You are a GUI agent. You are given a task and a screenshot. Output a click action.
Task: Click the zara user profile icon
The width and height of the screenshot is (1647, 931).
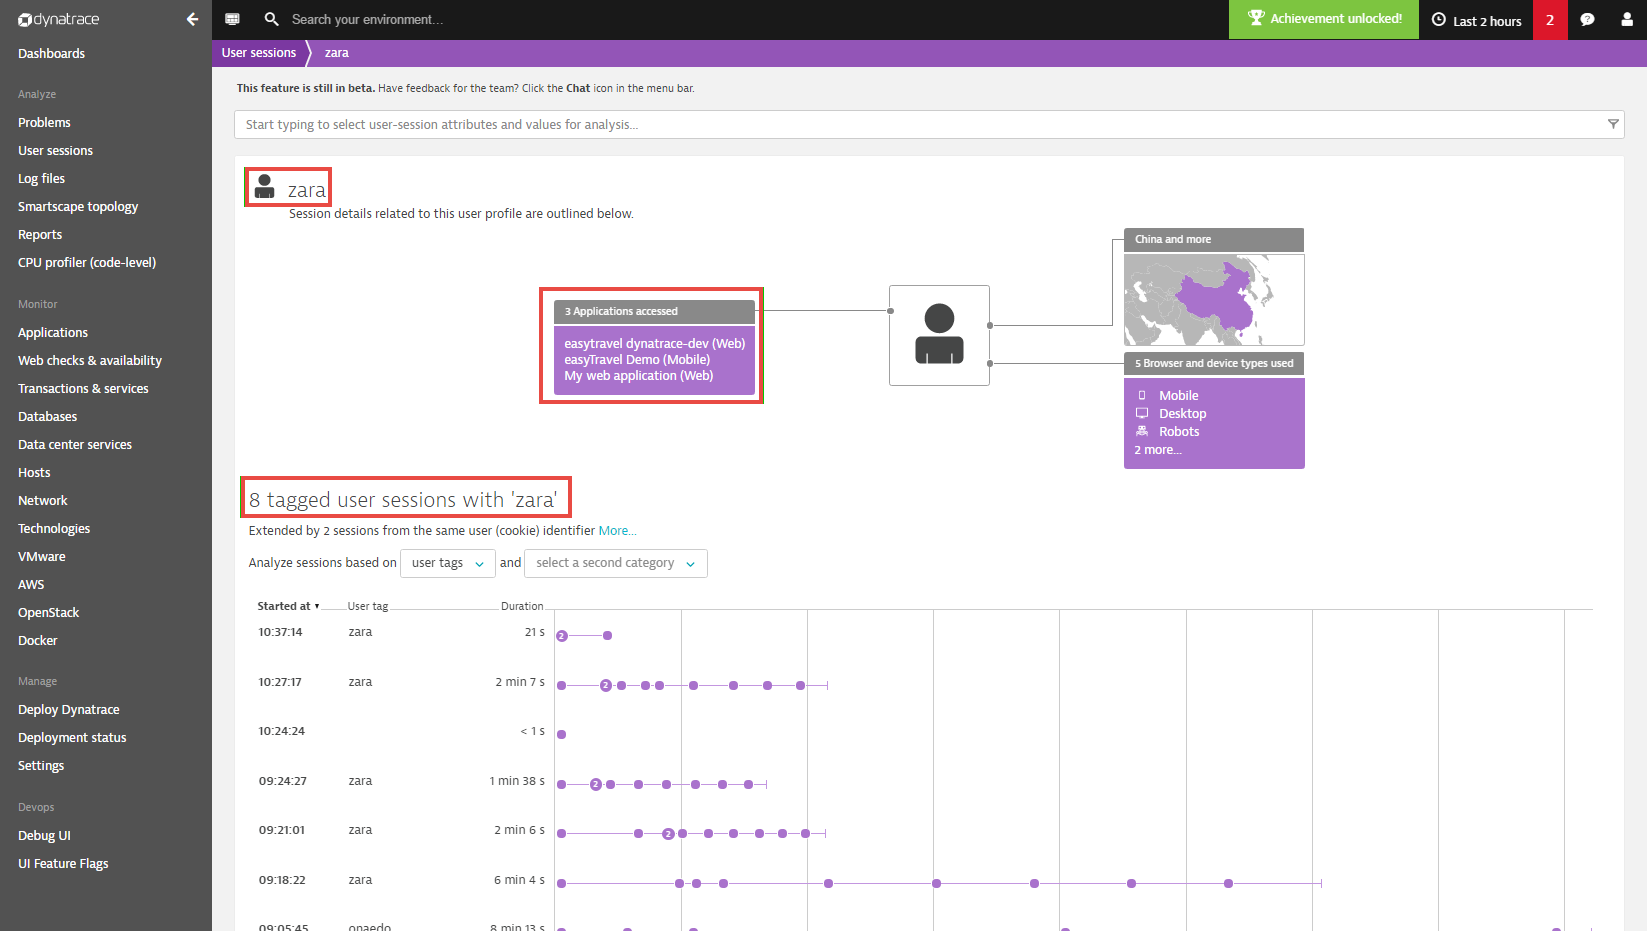pyautogui.click(x=264, y=187)
